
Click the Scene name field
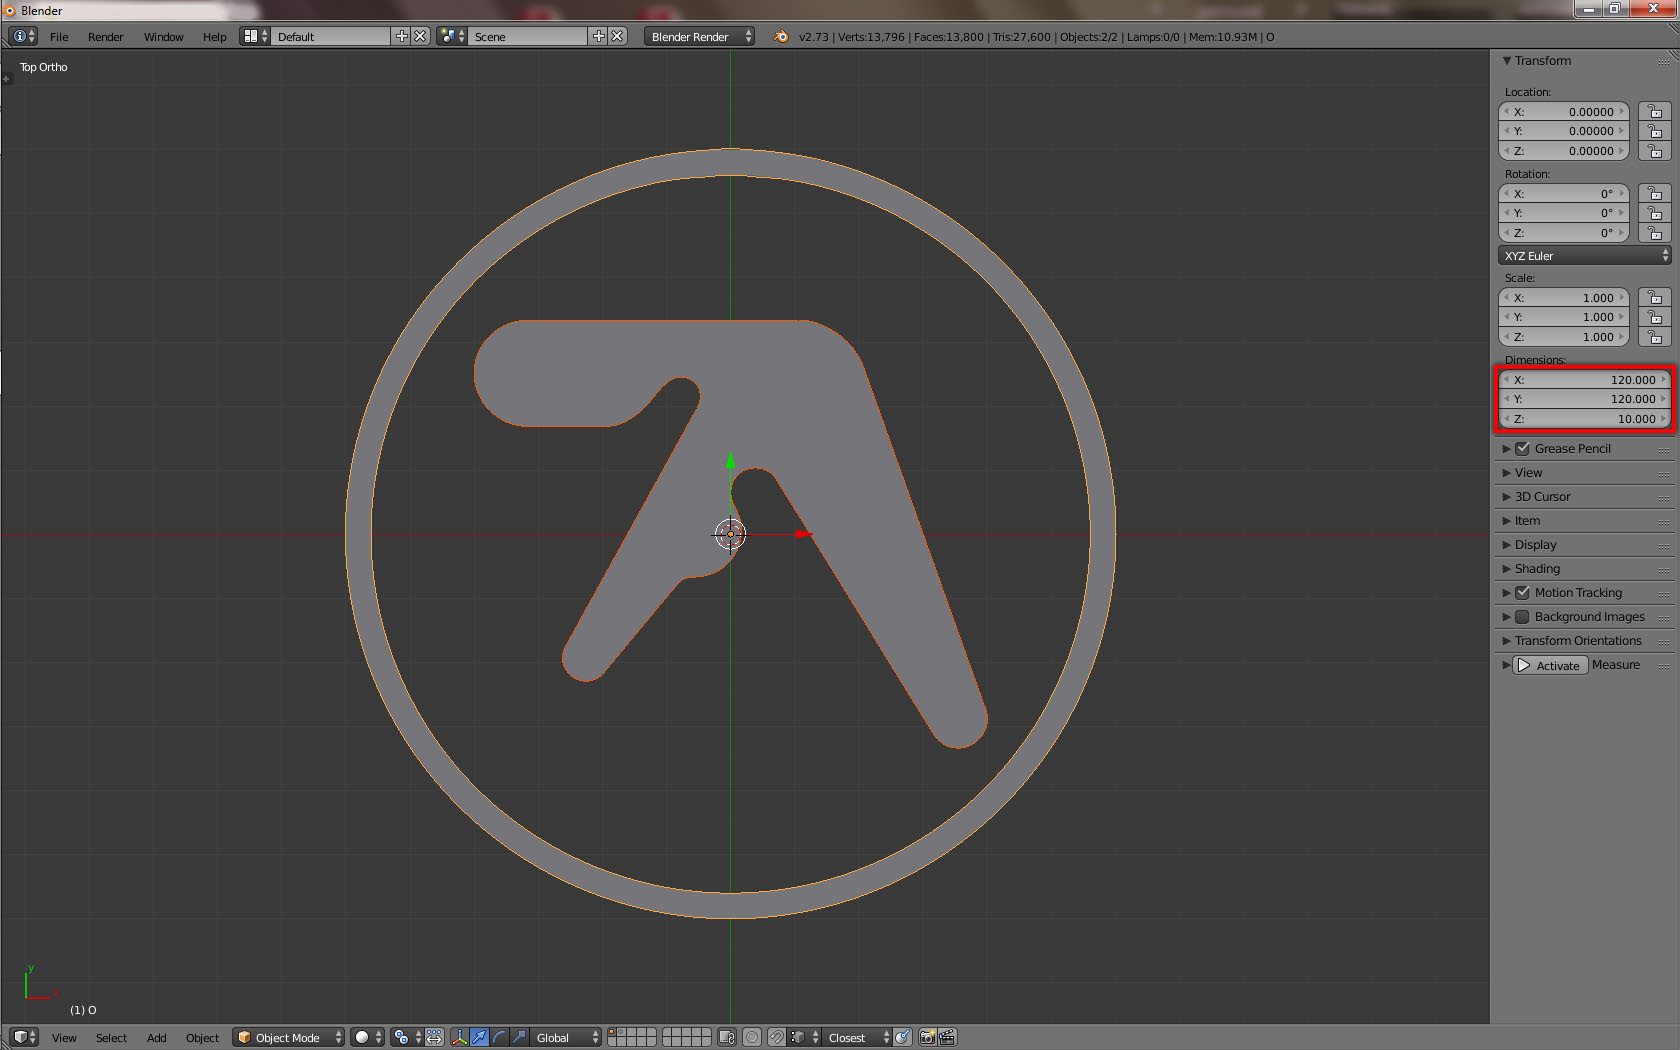[x=528, y=36]
